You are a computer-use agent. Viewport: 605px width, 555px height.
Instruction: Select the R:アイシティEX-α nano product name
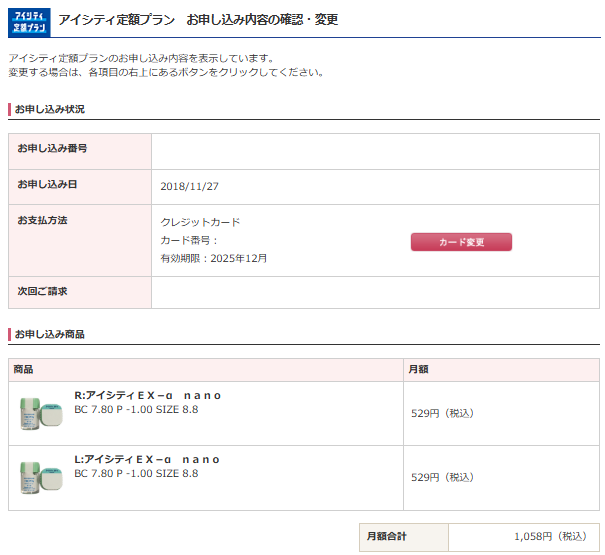[148, 395]
